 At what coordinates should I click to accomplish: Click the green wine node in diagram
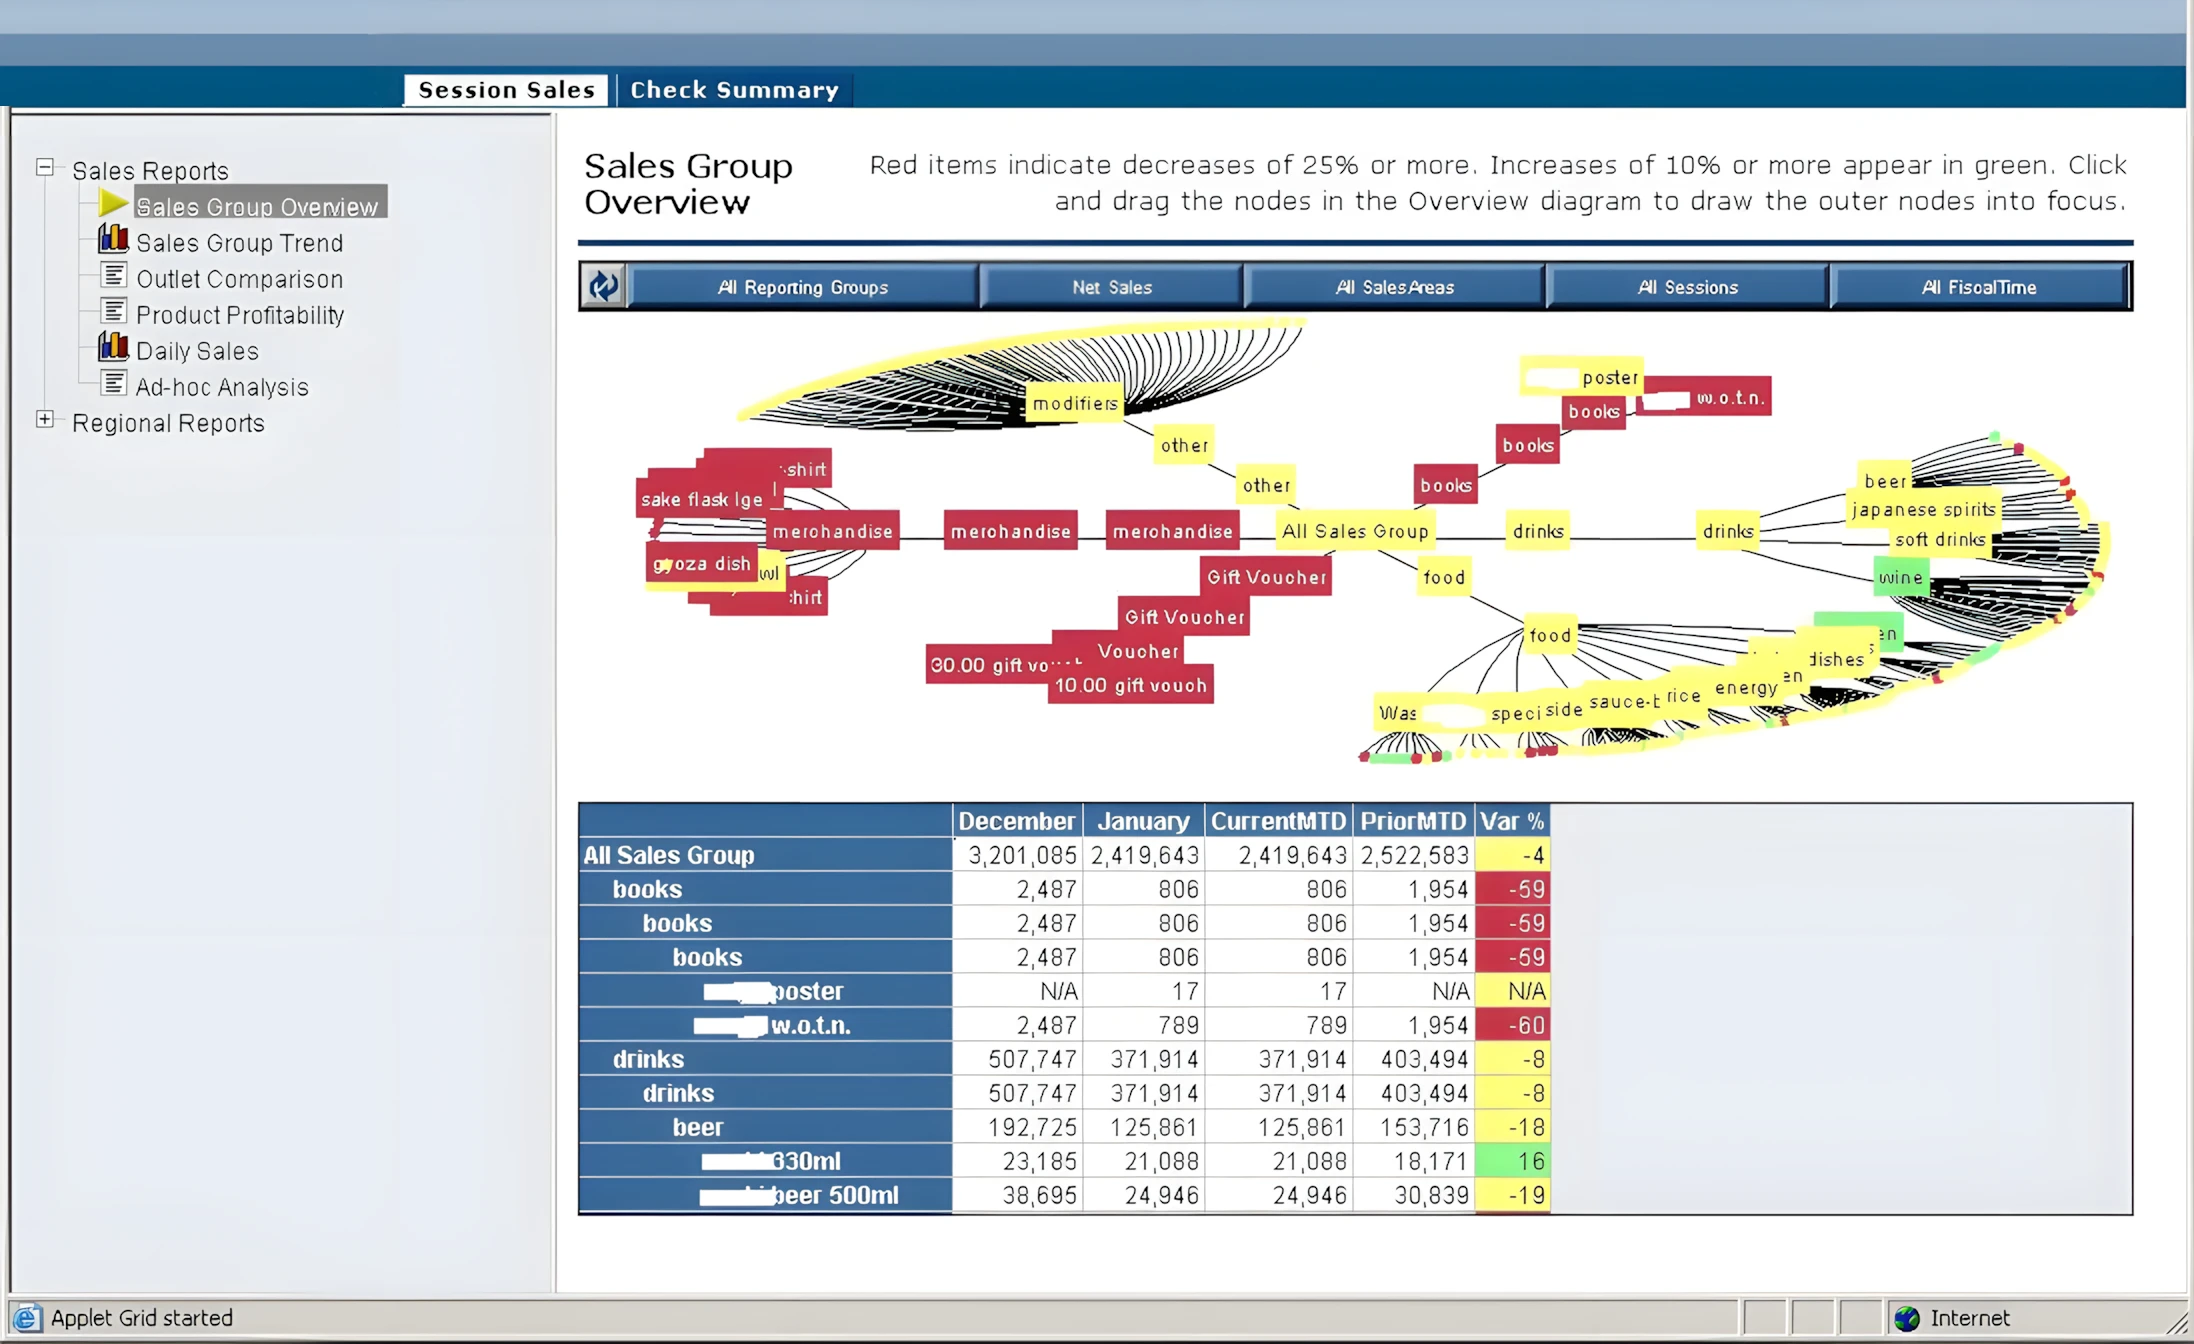point(1900,577)
